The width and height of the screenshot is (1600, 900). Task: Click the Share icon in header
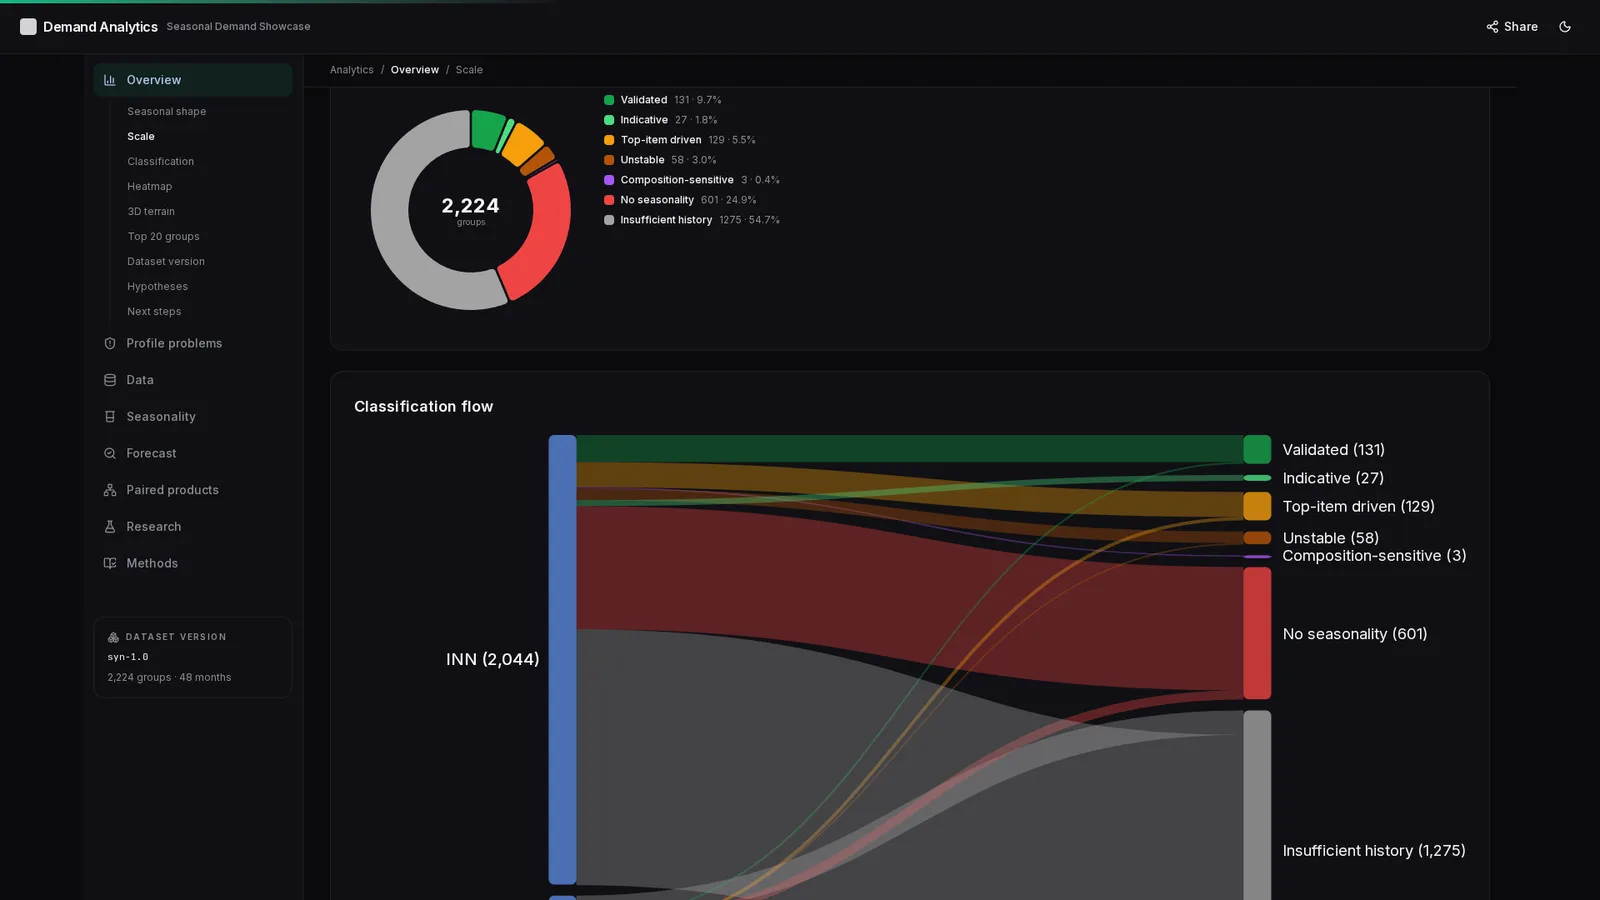tap(1492, 27)
